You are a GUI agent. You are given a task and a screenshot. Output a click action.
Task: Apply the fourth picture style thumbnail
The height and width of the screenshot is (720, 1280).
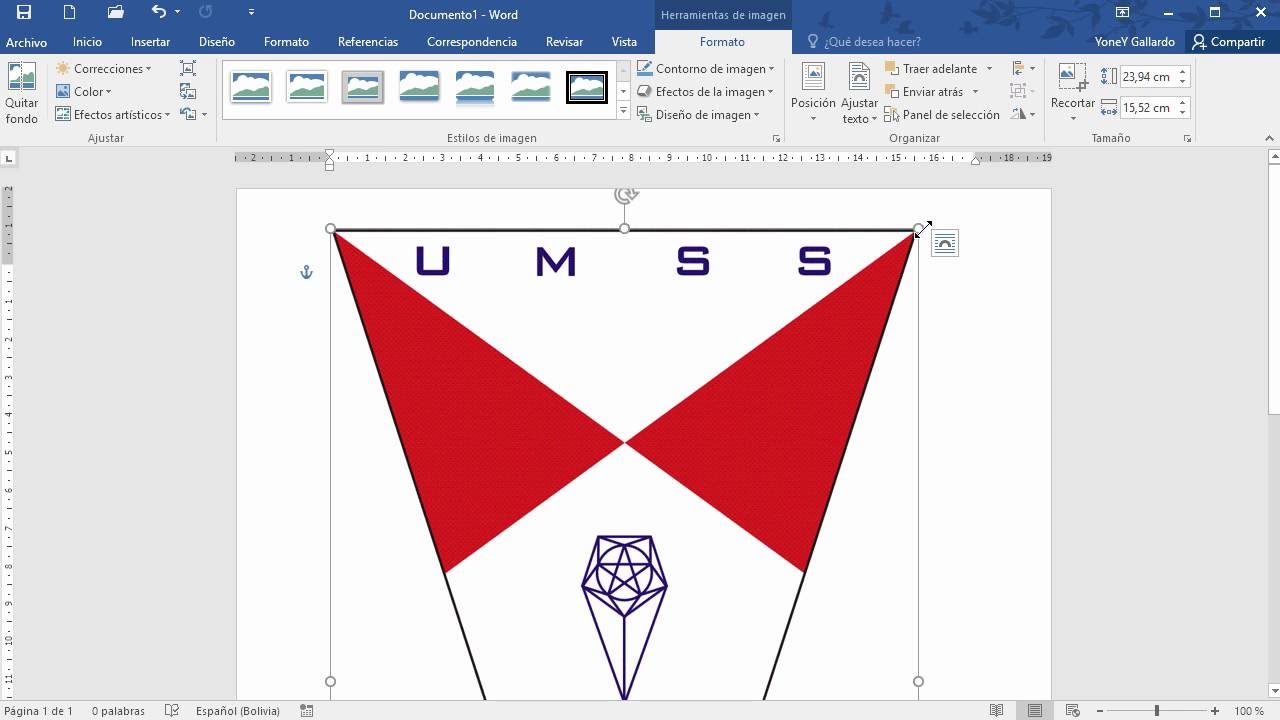click(x=419, y=87)
